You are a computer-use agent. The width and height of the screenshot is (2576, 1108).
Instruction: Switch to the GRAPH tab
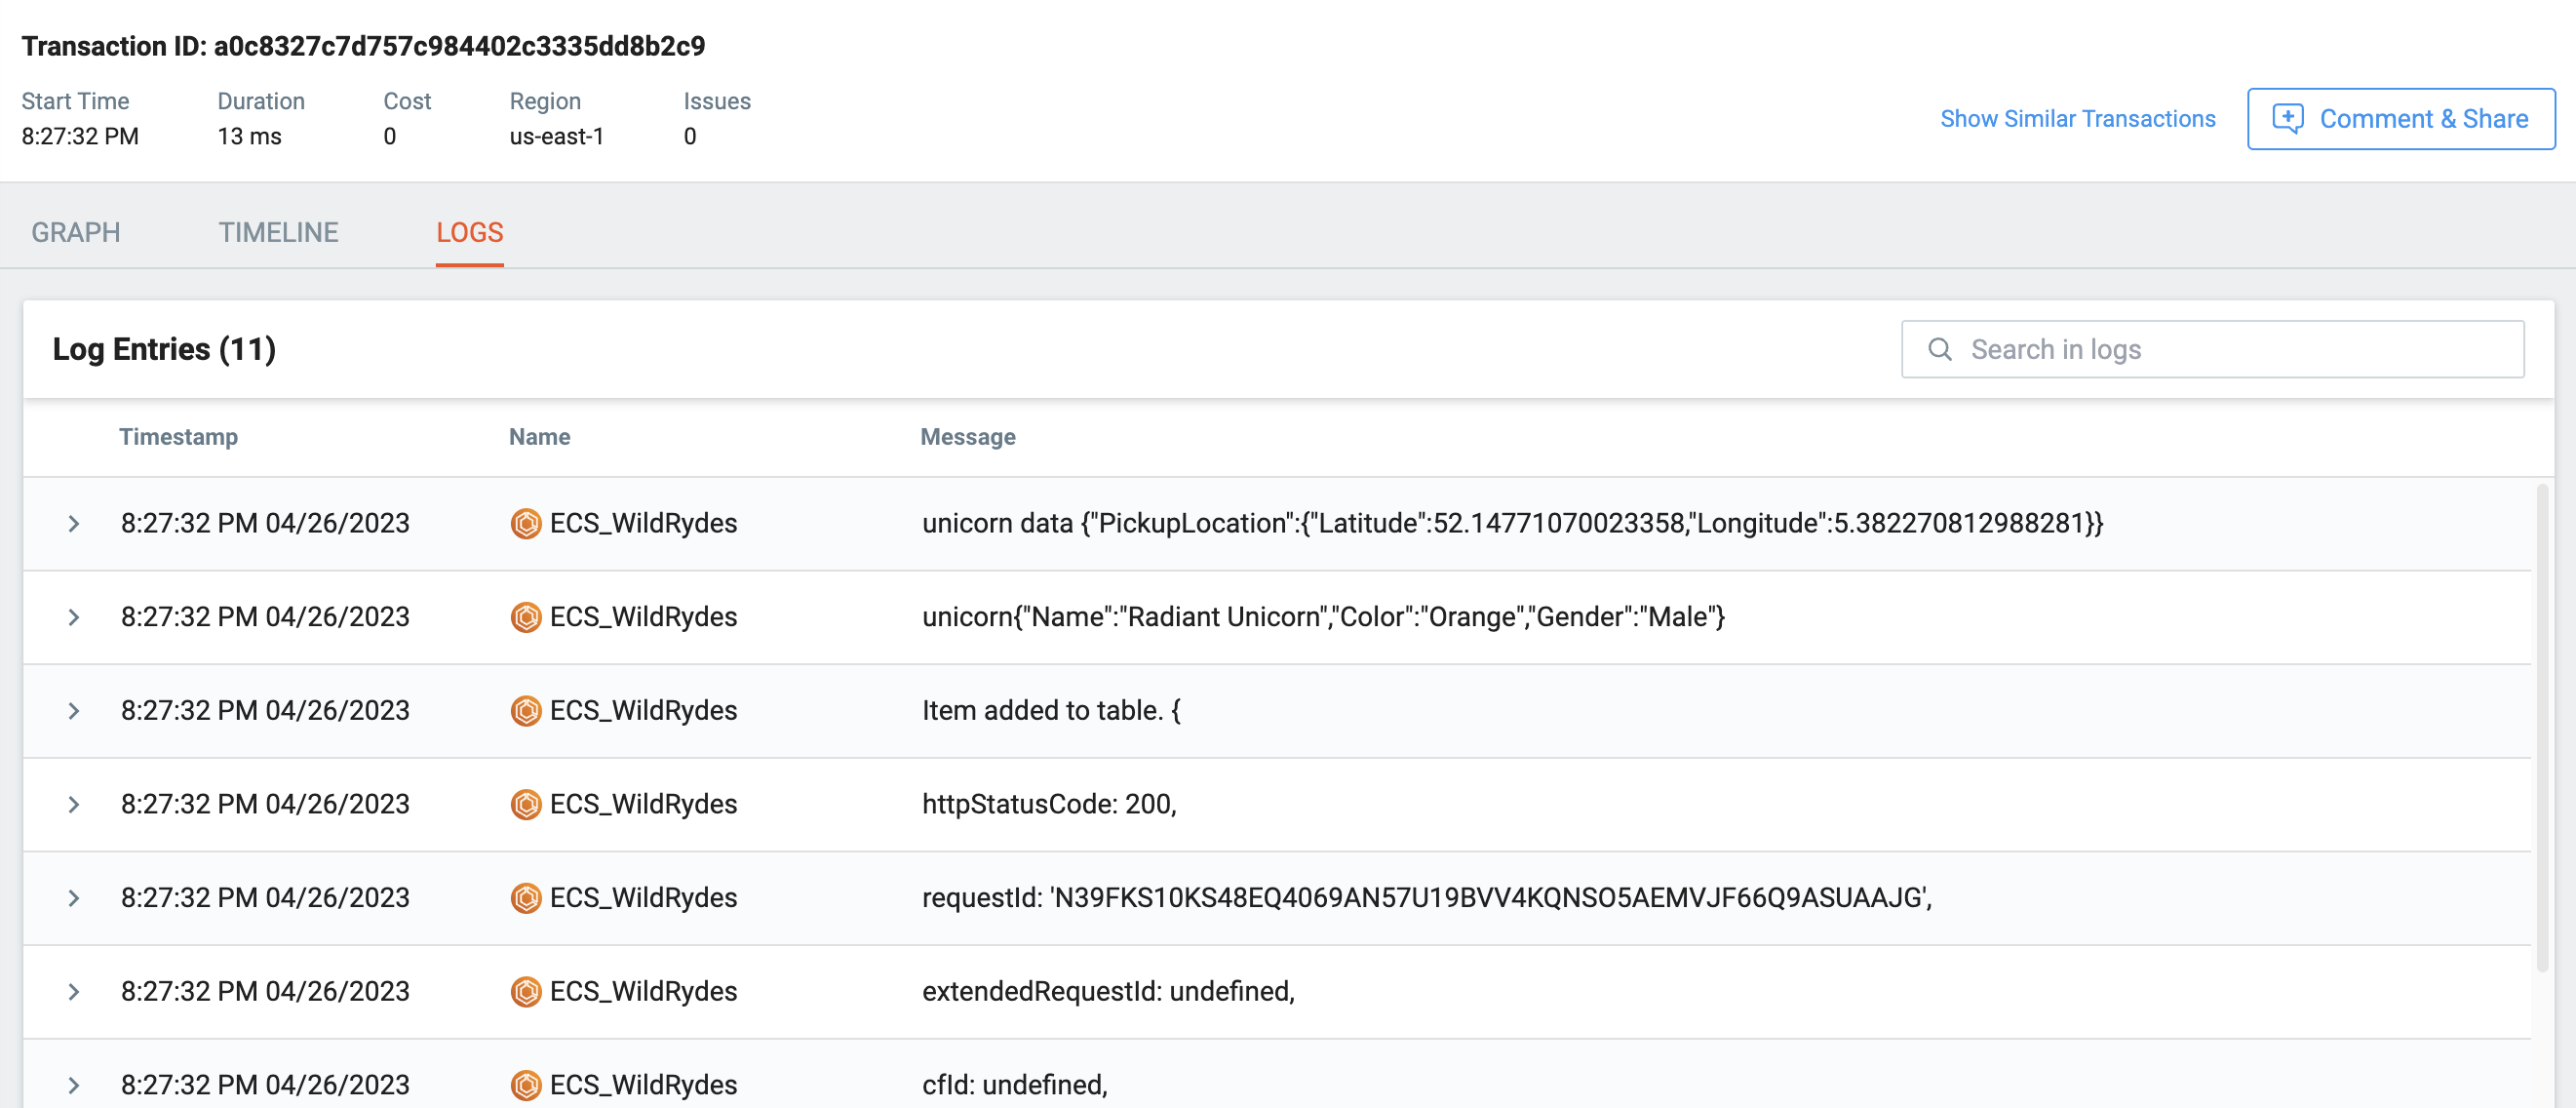76,232
